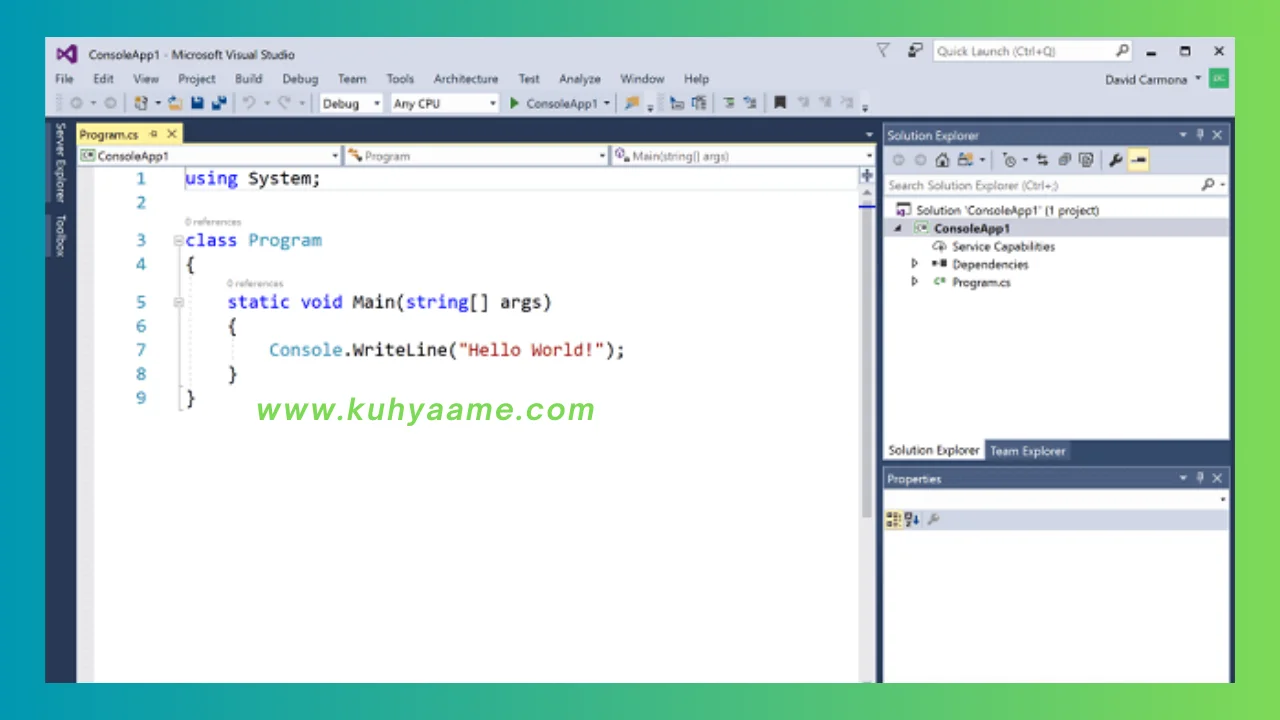1280x720 pixels.
Task: Click the Collapse All icon in Solution Explorer
Action: point(1064,160)
